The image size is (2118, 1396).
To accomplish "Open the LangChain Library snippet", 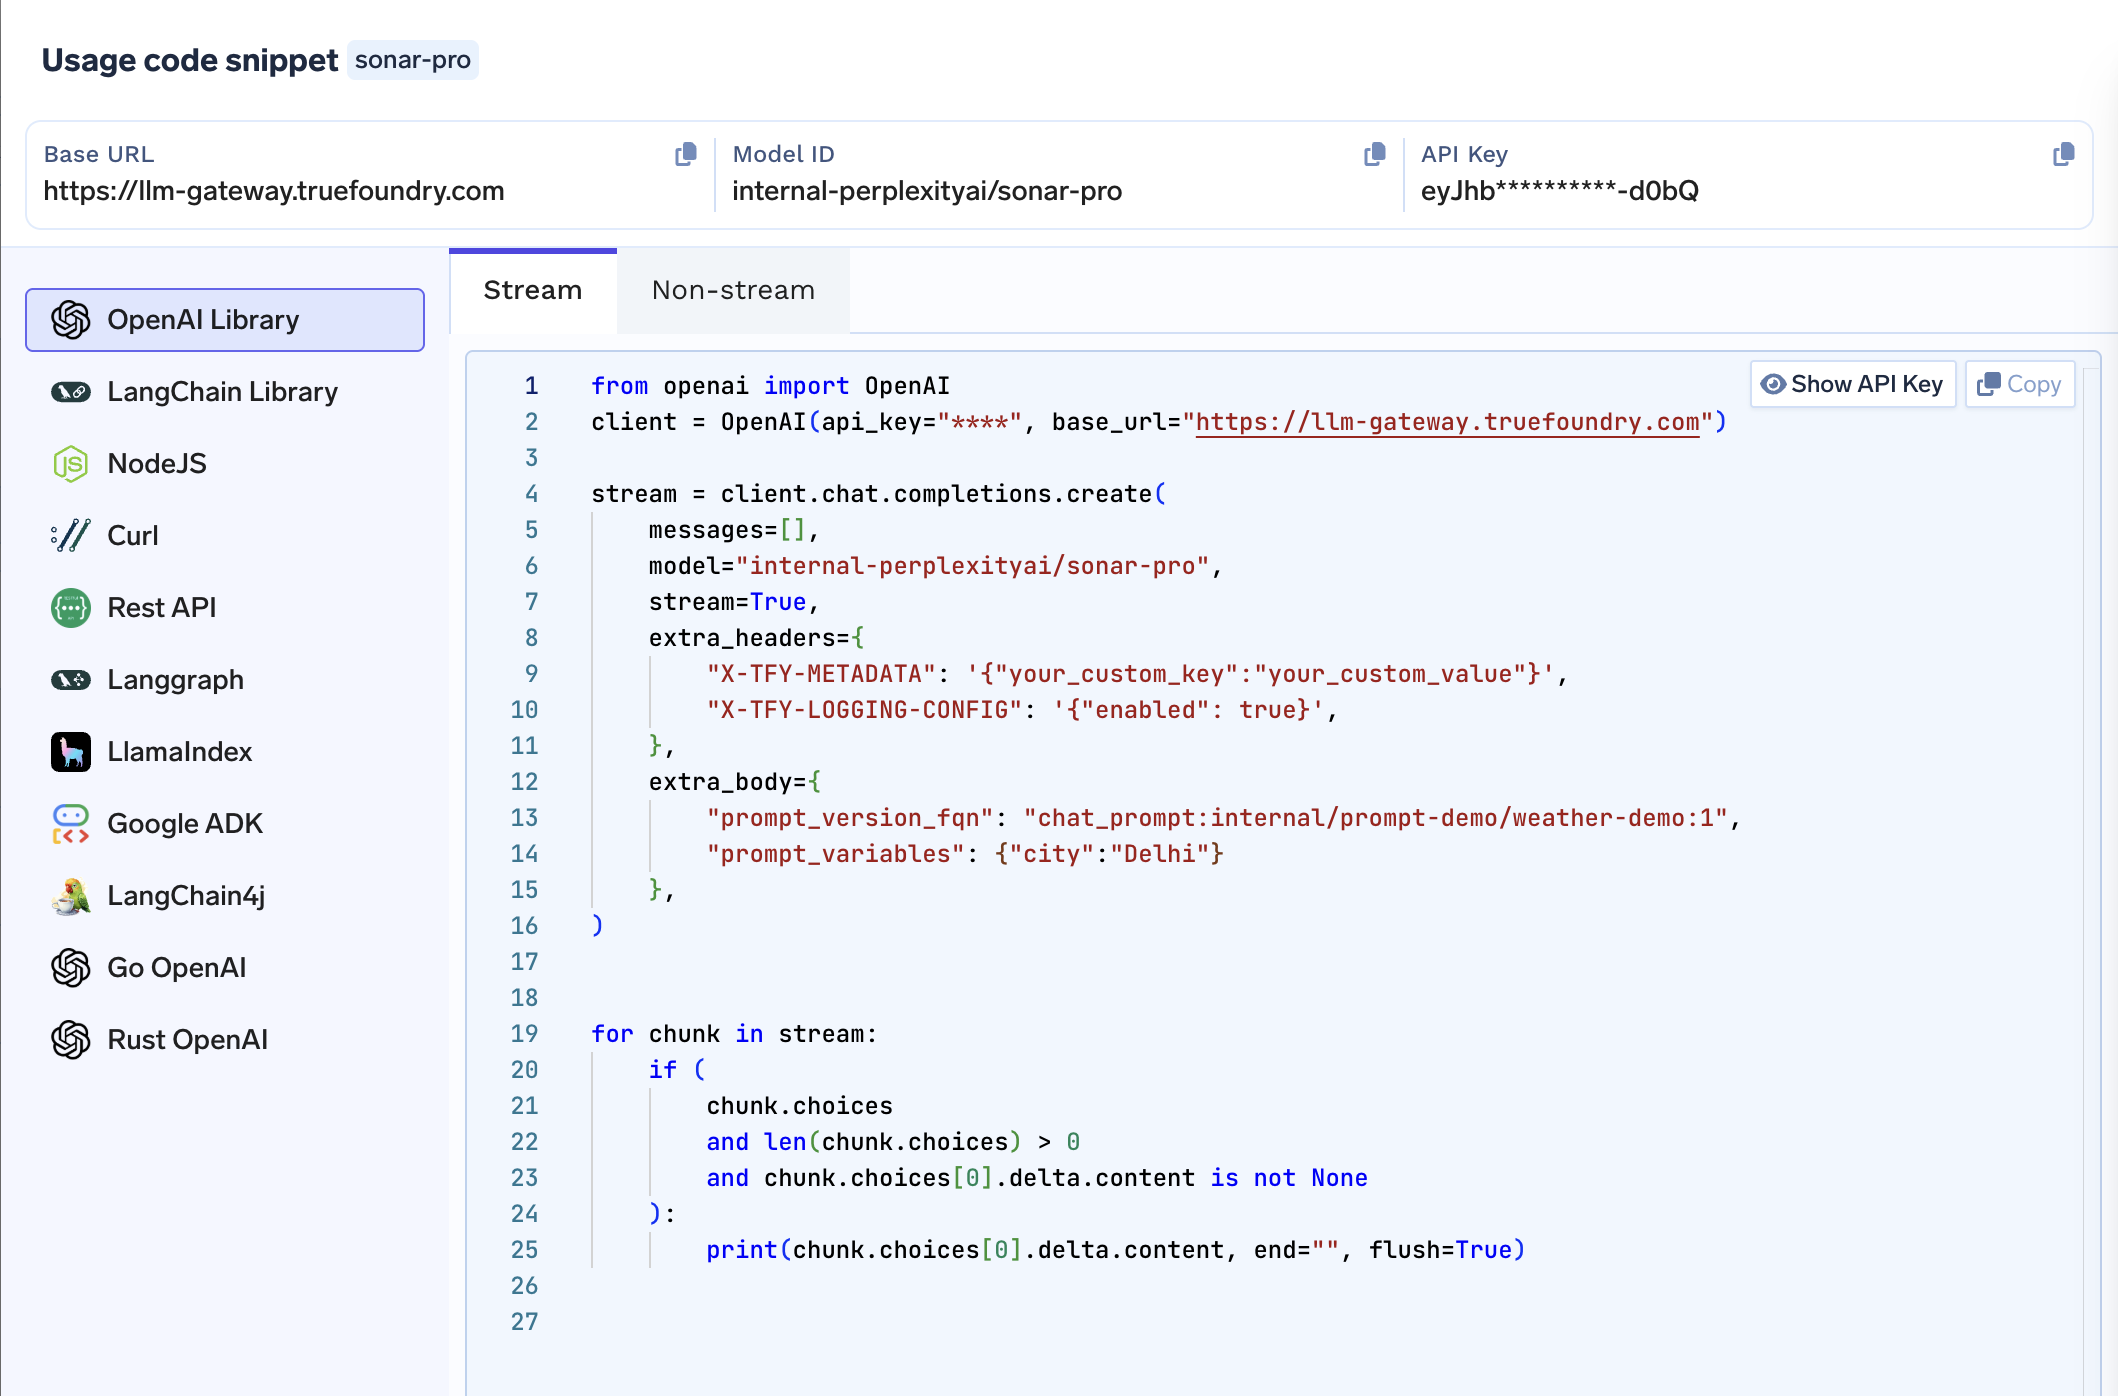I will pos(225,392).
